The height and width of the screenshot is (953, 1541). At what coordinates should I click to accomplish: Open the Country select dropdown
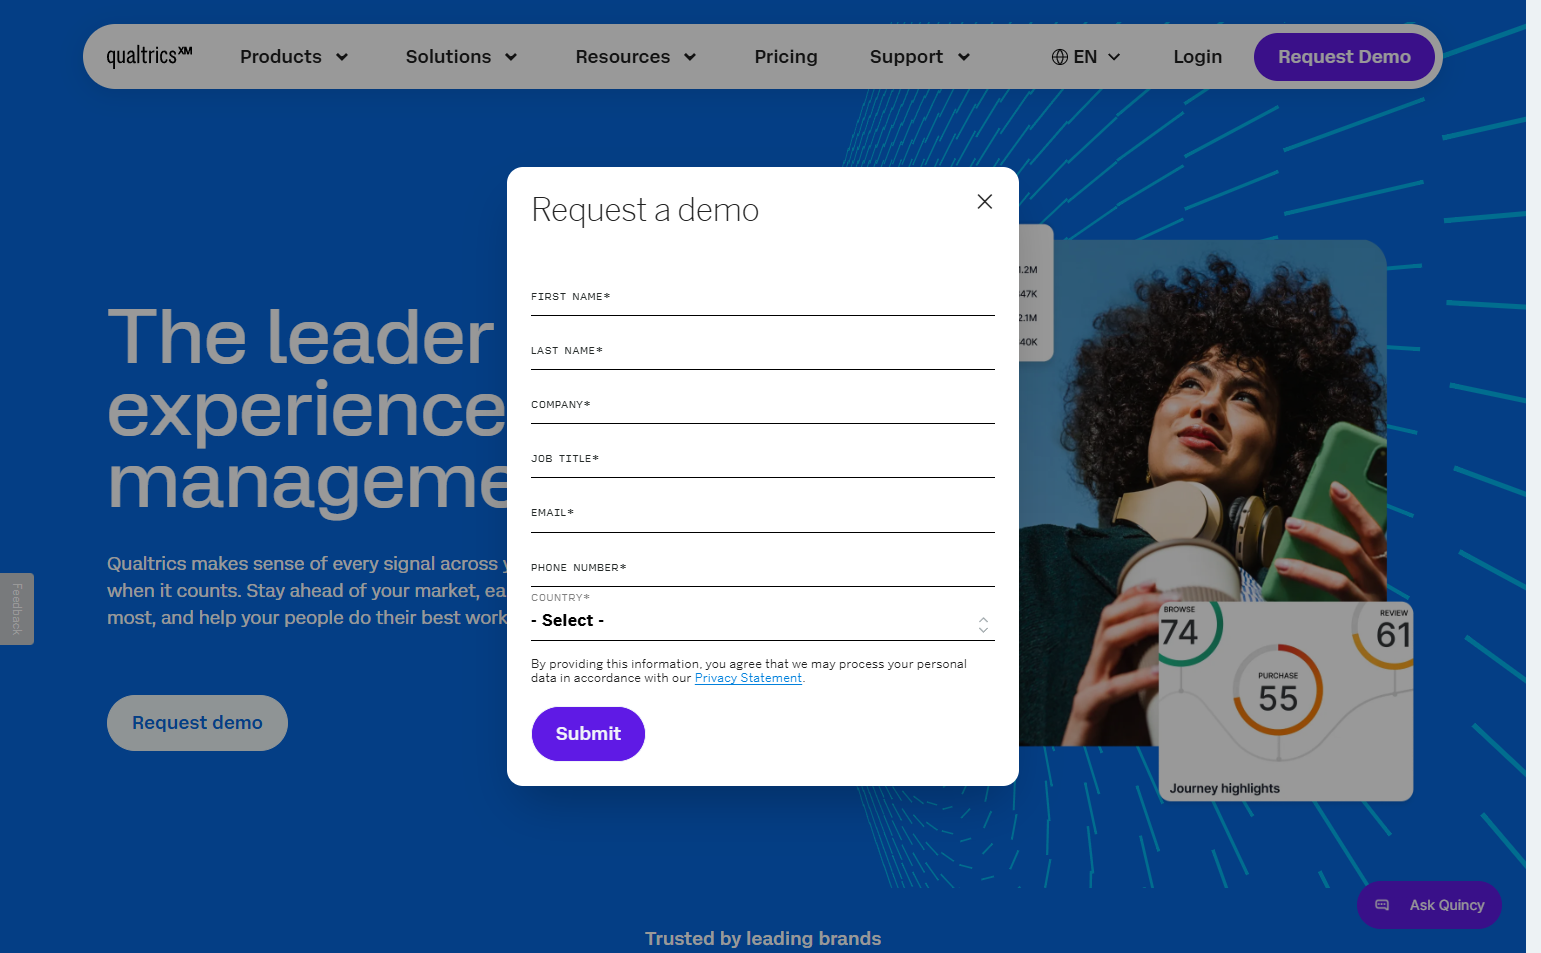coord(762,621)
